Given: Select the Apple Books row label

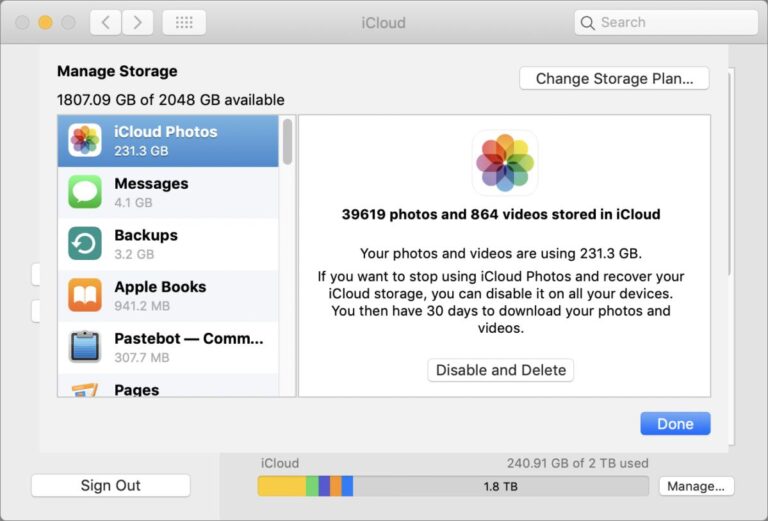Looking at the screenshot, I should point(160,287).
